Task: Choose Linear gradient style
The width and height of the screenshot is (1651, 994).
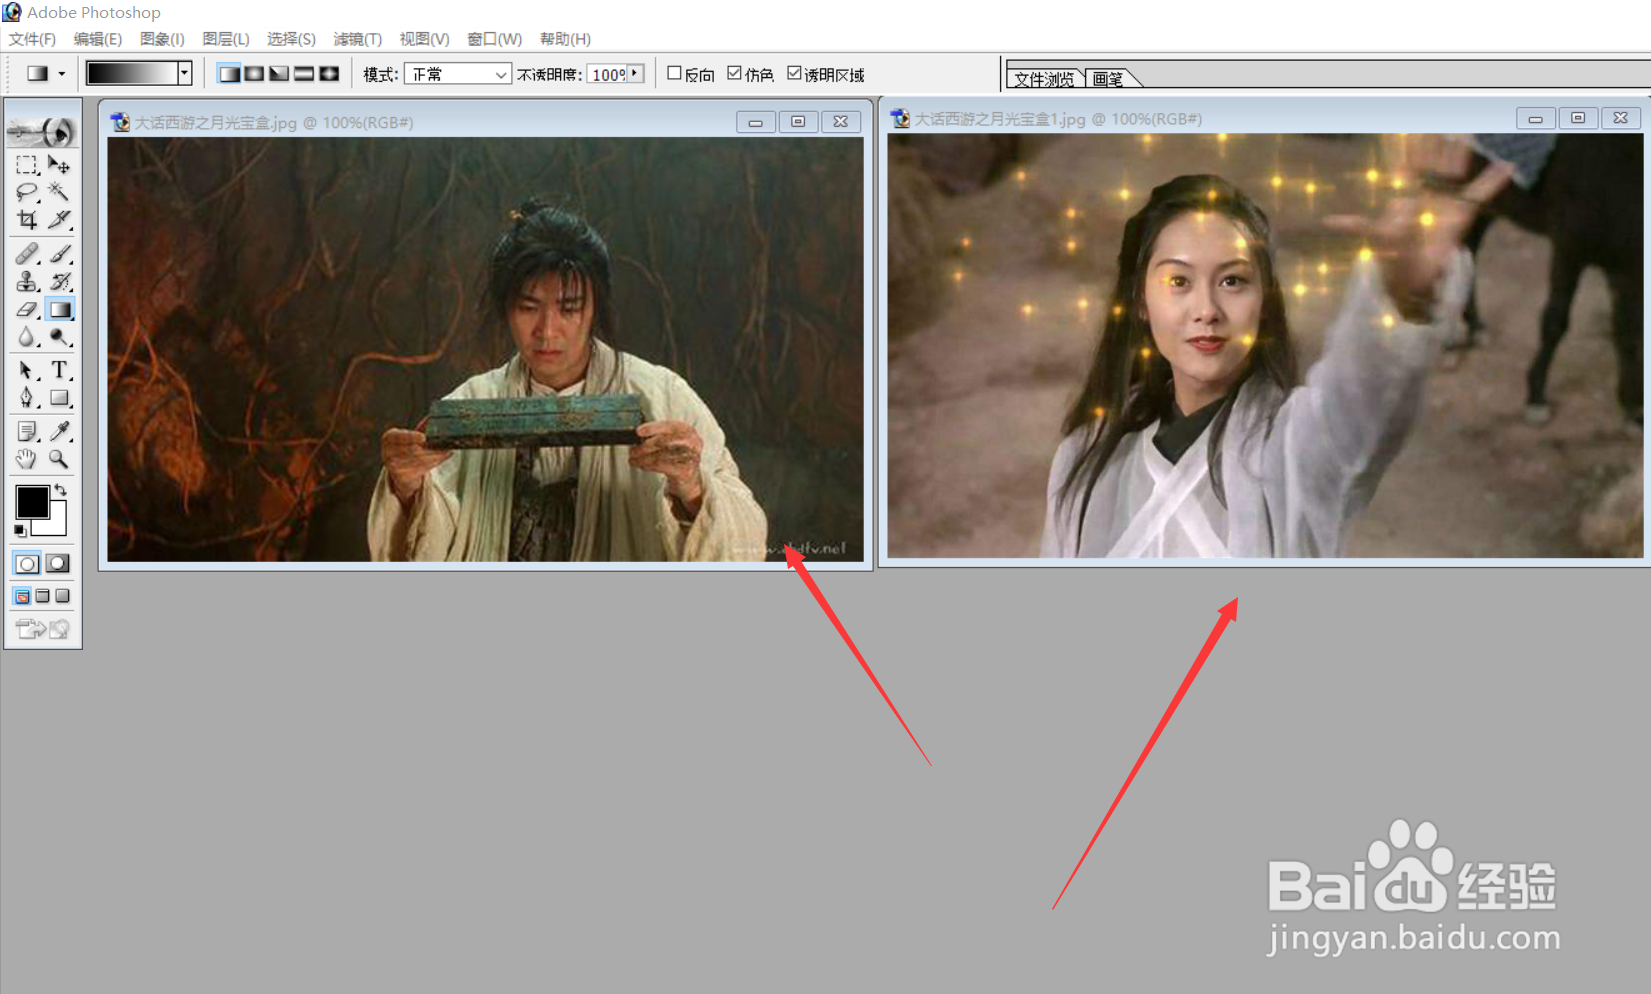Action: tap(229, 73)
